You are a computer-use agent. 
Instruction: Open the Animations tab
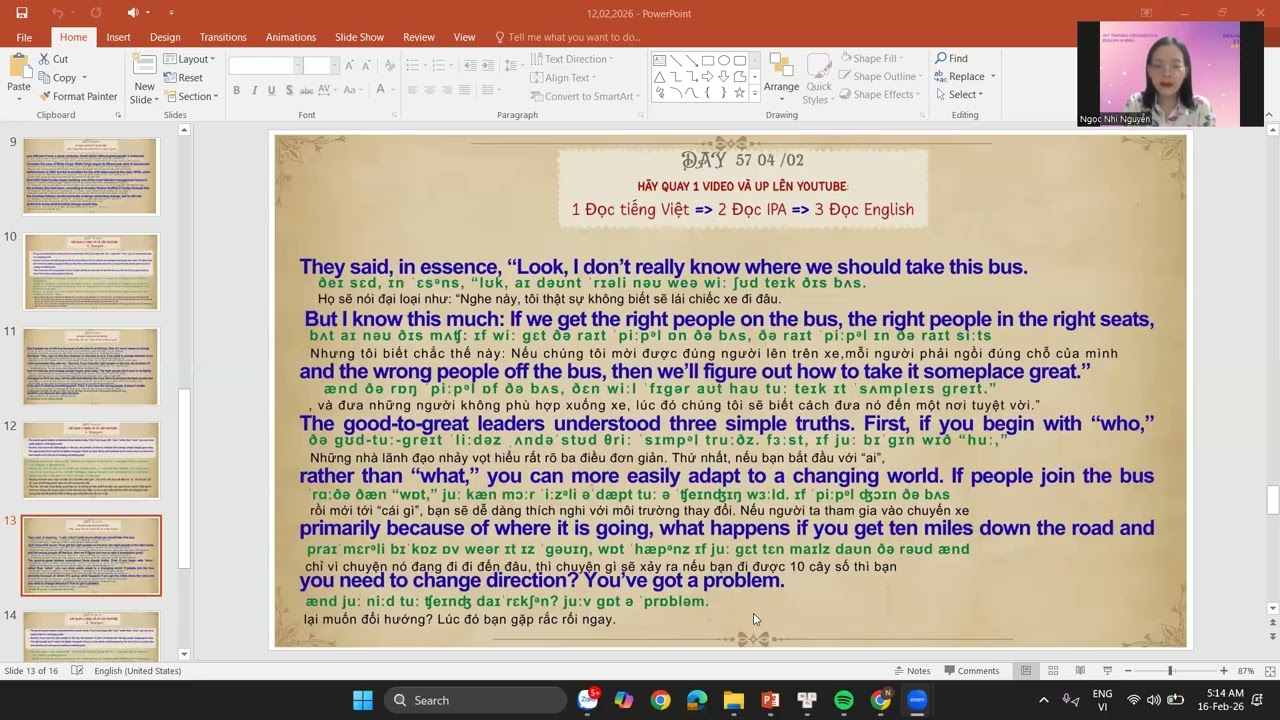tap(290, 37)
